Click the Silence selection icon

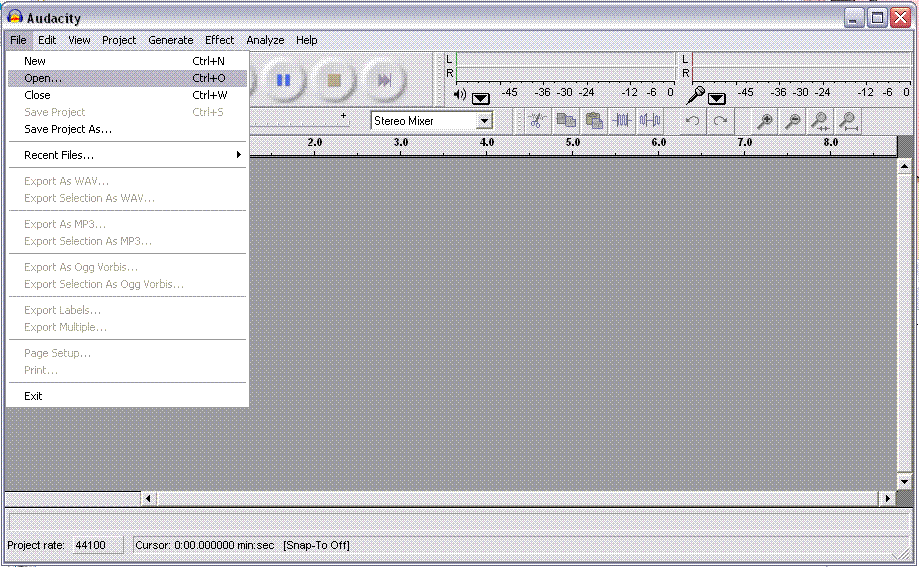pos(650,121)
